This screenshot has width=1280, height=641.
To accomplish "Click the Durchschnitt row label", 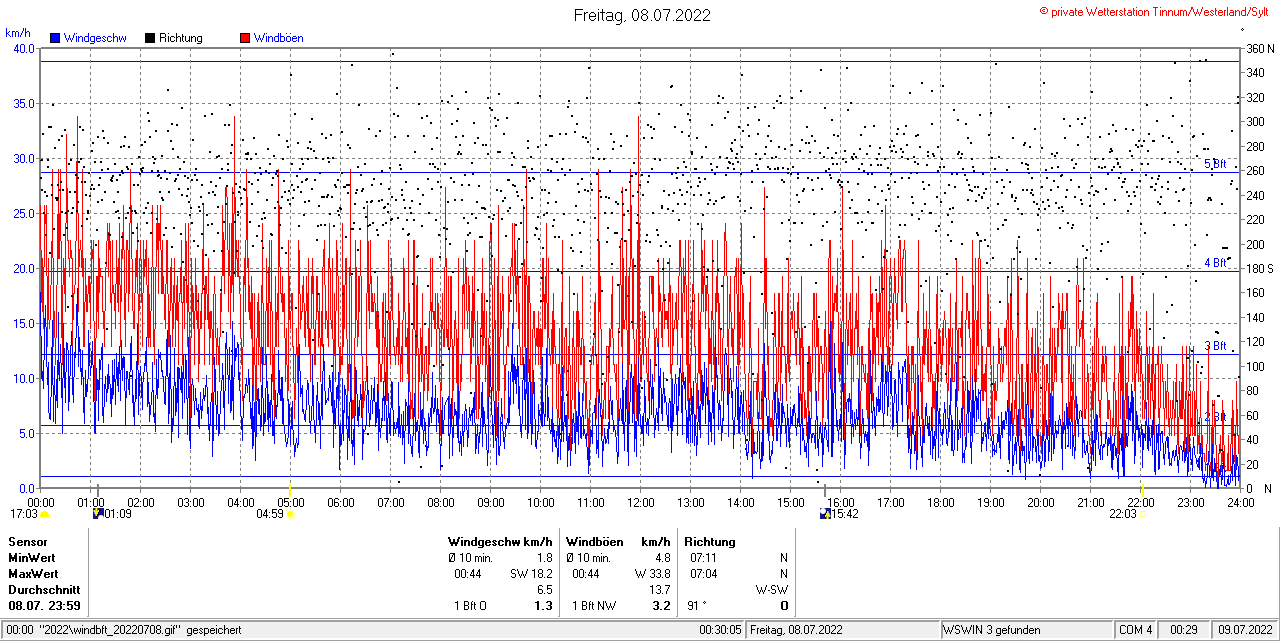I will tap(43, 590).
